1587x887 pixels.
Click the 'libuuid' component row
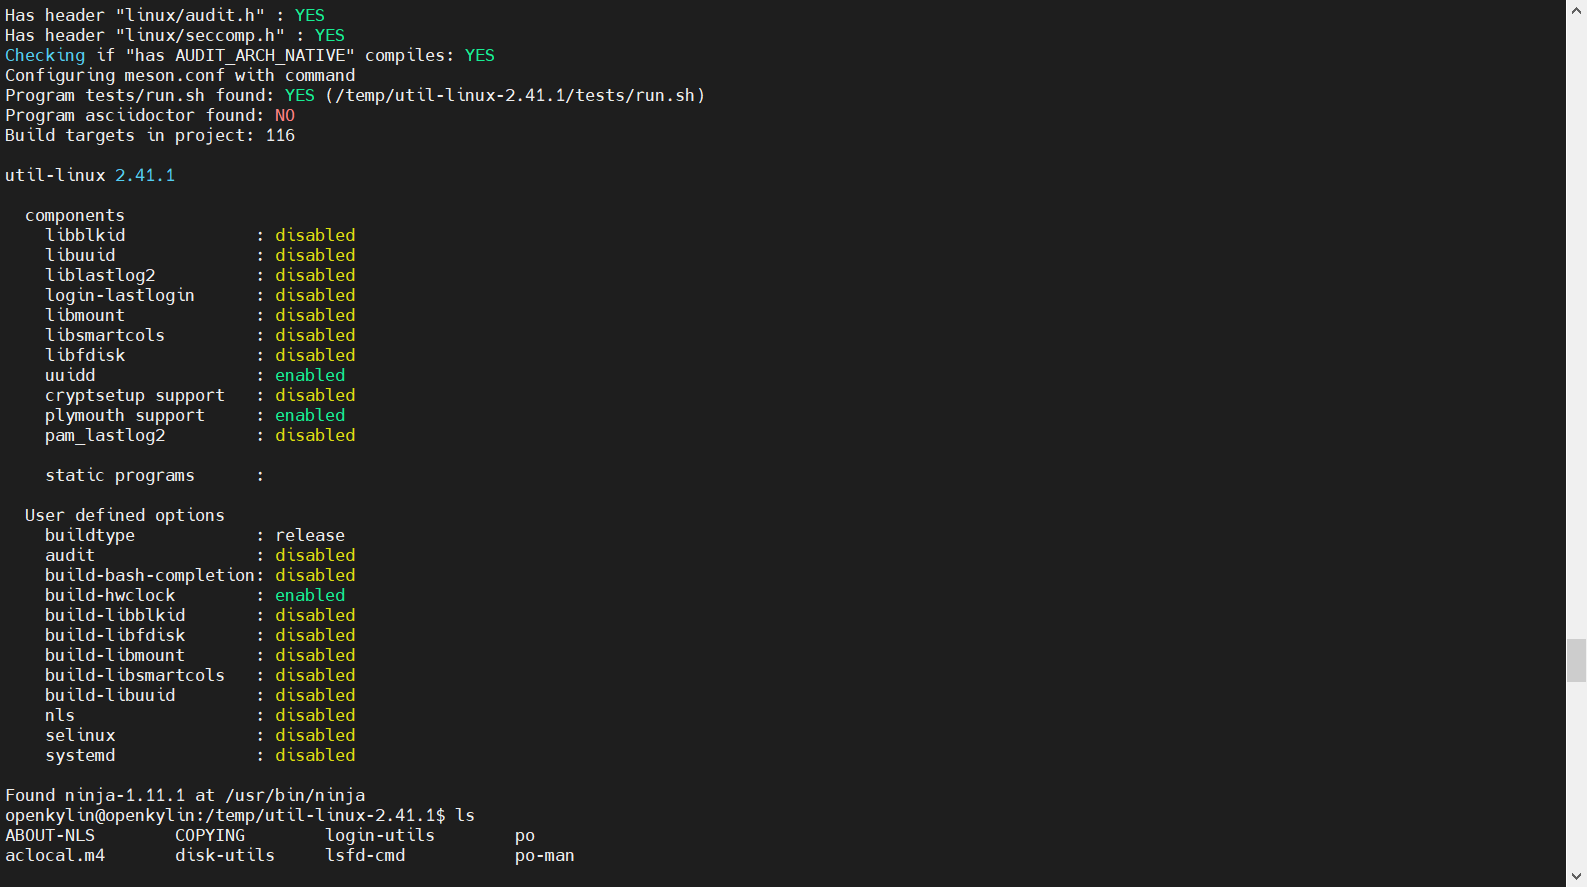point(200,255)
